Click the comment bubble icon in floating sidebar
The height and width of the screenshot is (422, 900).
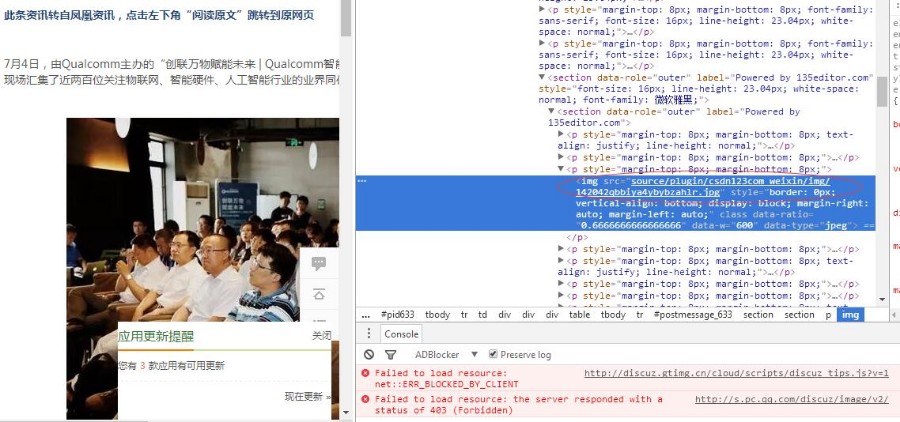point(319,264)
